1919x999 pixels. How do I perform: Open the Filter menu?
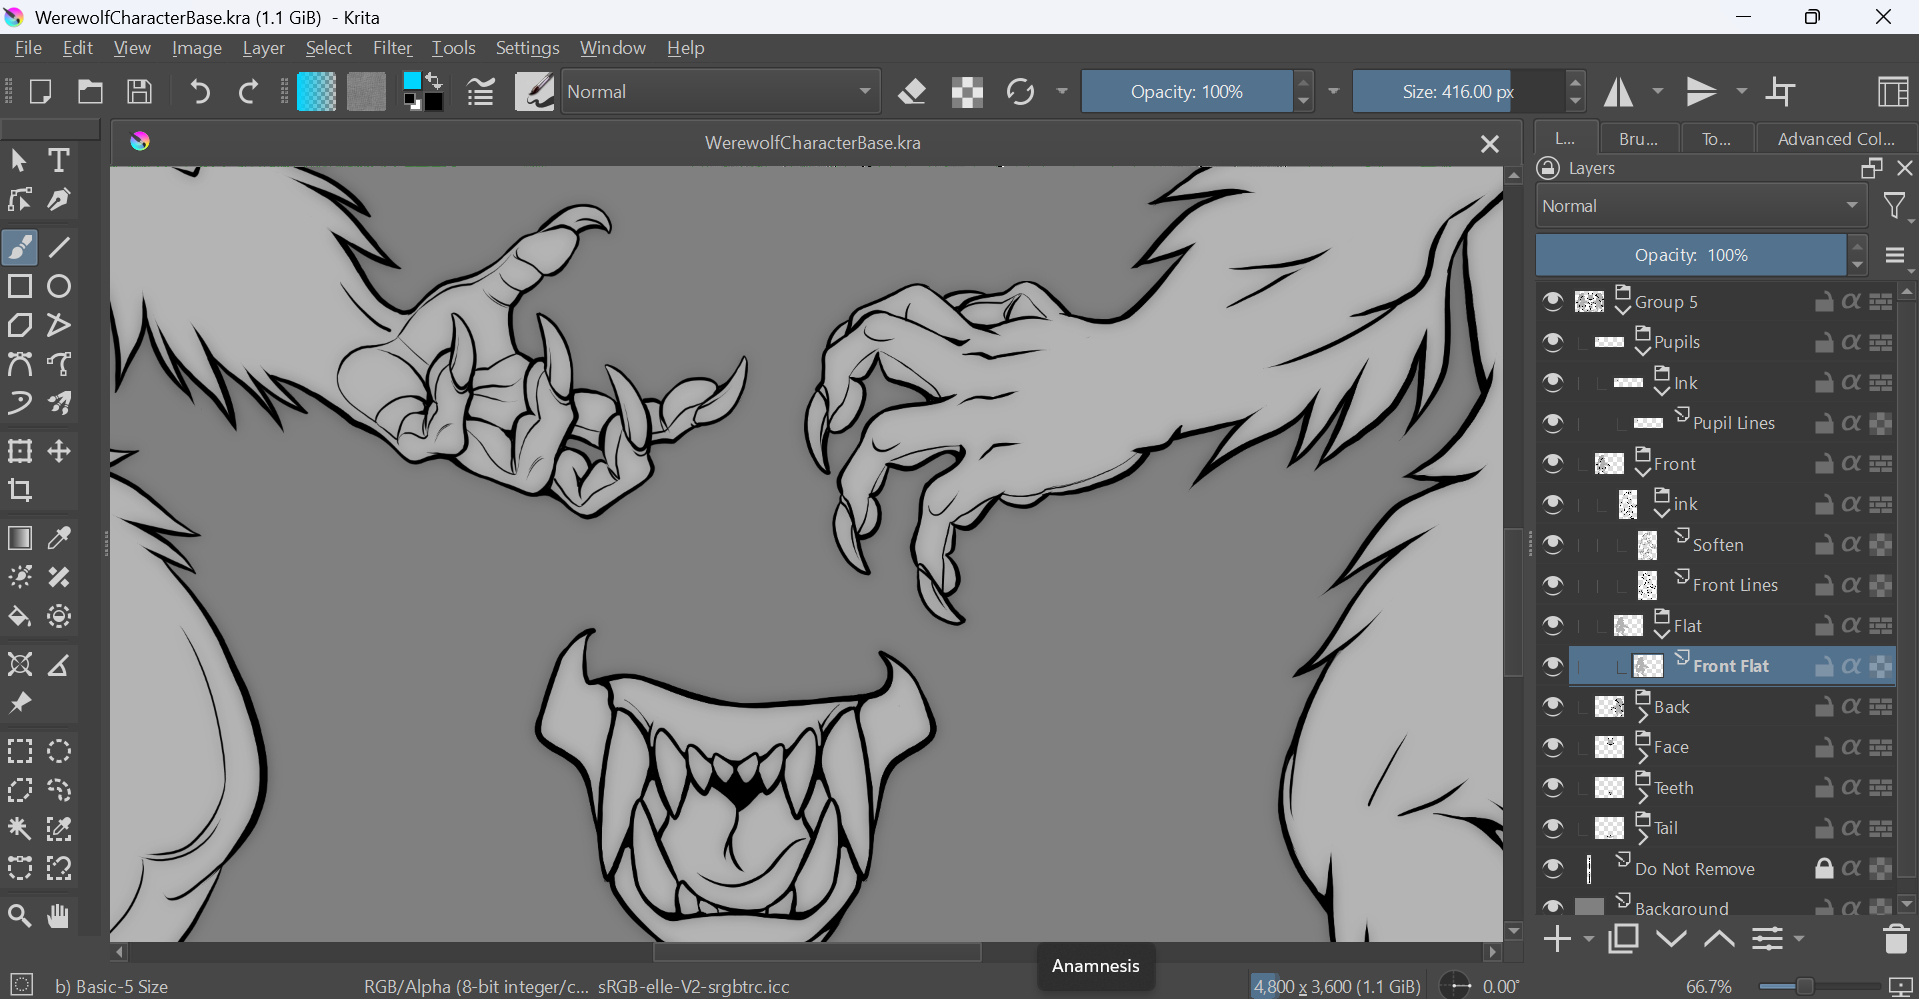pos(392,48)
